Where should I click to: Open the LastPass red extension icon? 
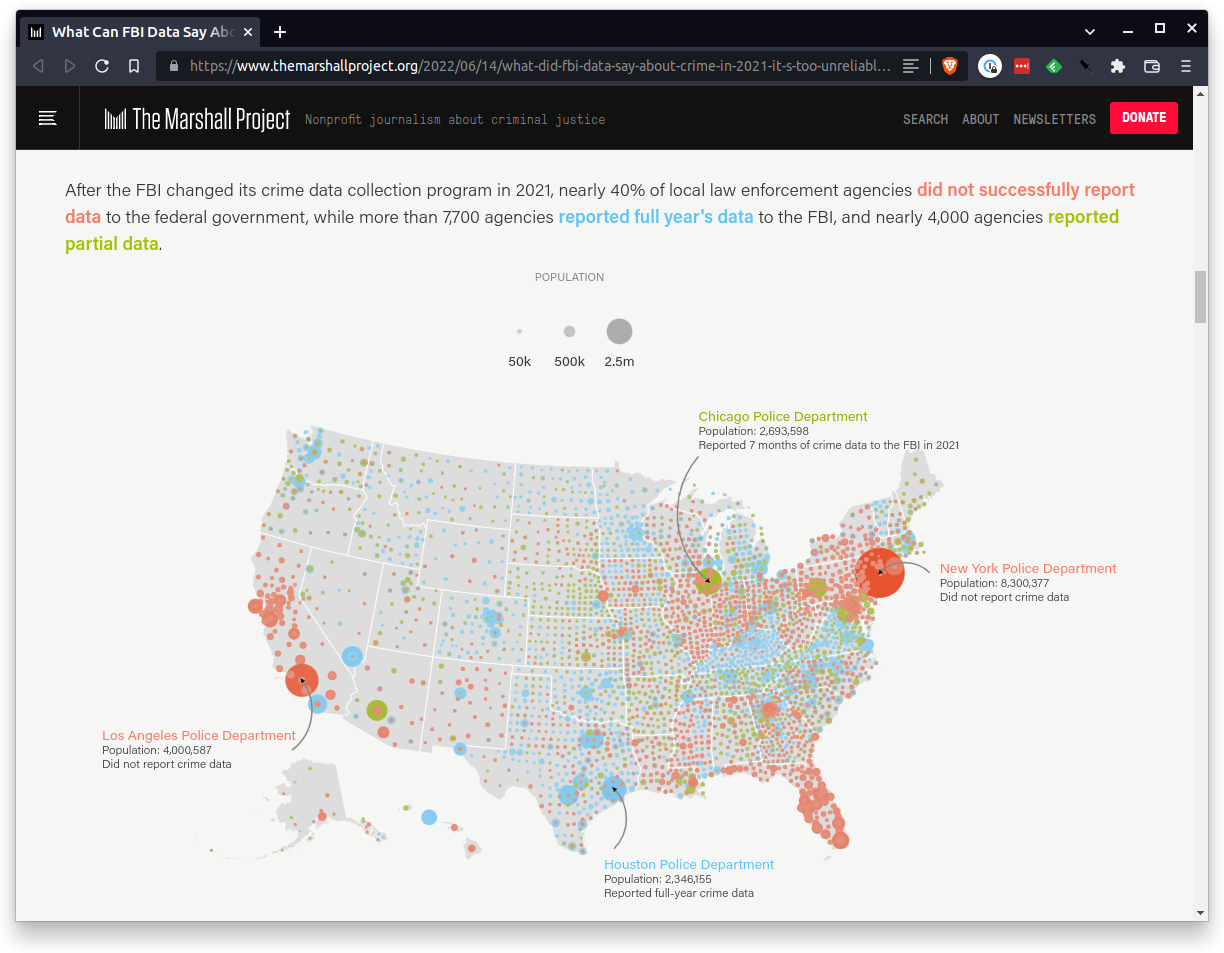pyautogui.click(x=1022, y=66)
